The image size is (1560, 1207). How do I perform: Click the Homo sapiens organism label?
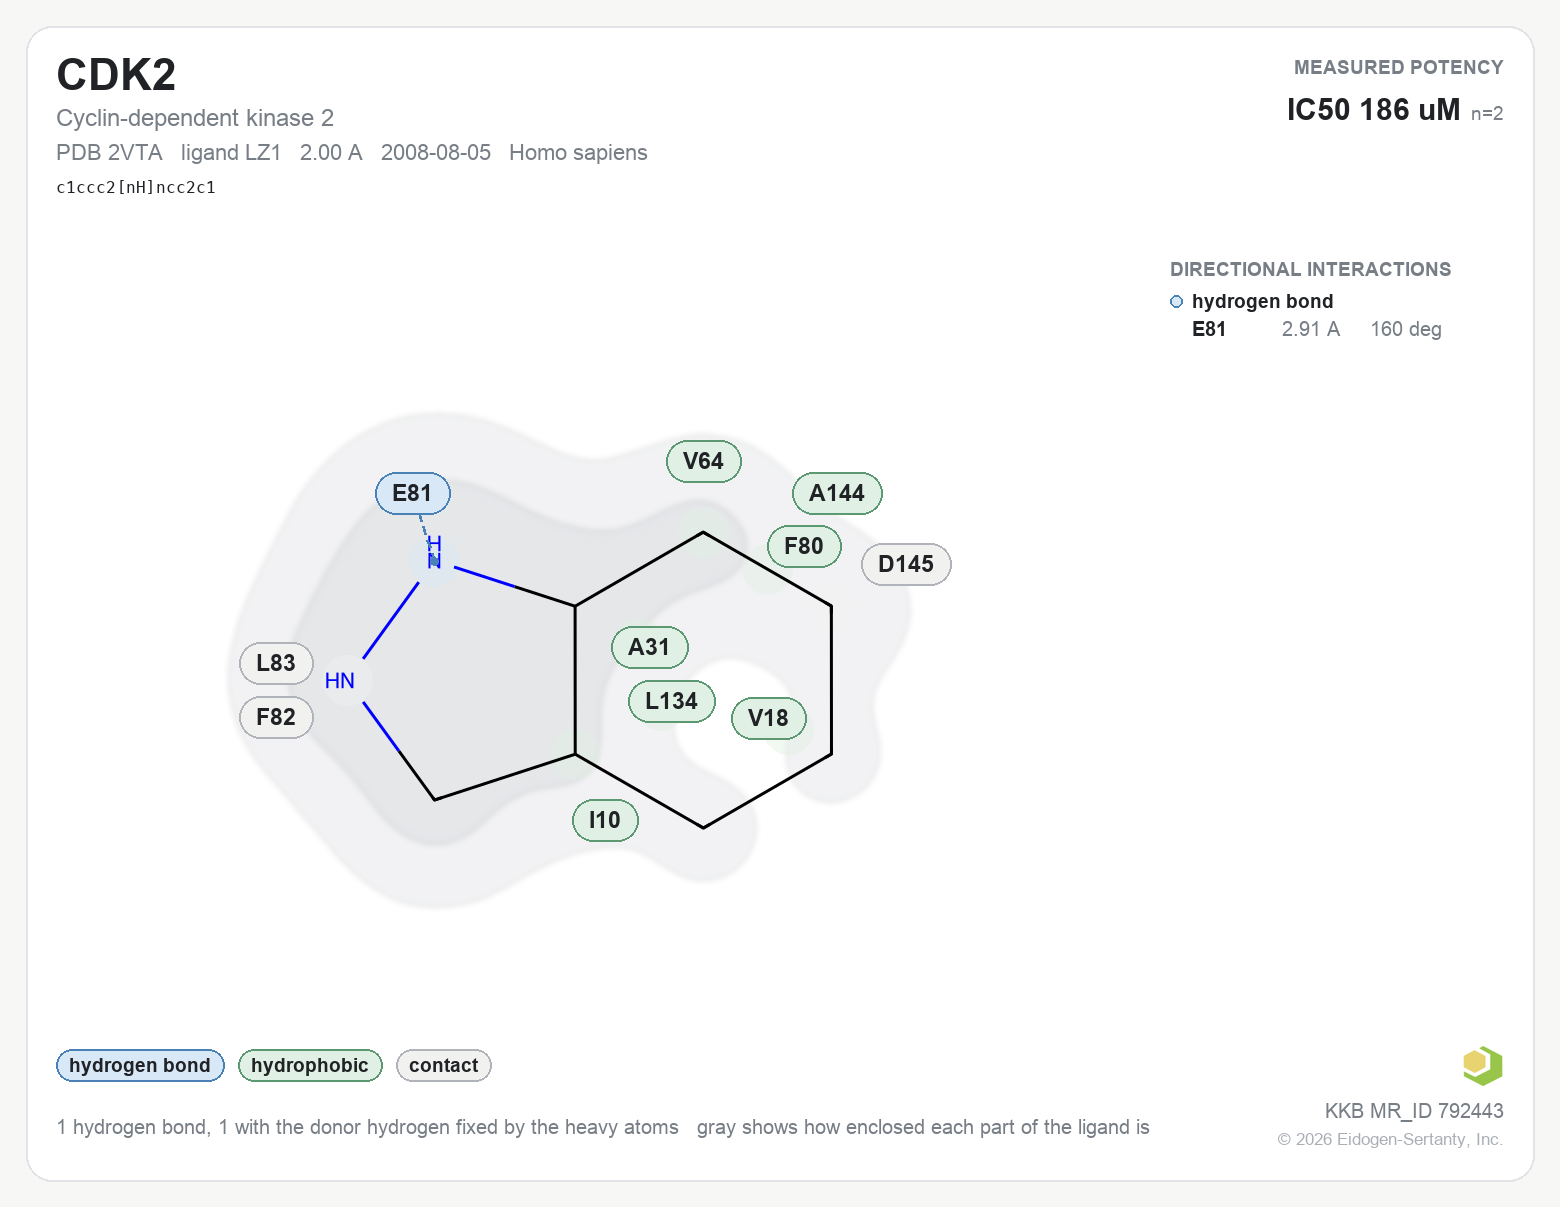(x=578, y=153)
